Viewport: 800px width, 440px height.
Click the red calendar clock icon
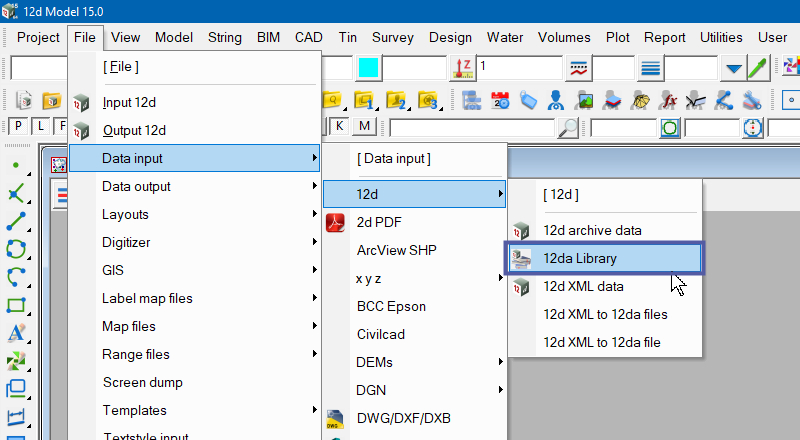[501, 100]
